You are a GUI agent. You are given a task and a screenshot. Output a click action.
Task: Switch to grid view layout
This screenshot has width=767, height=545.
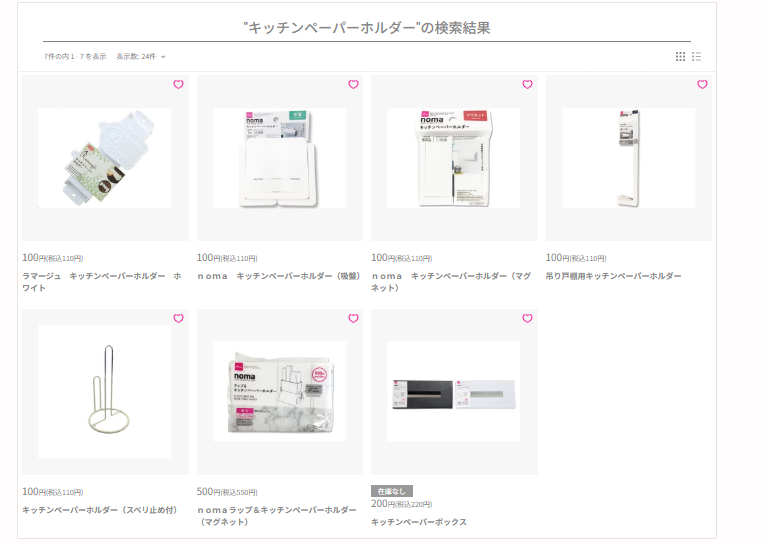pyautogui.click(x=680, y=56)
